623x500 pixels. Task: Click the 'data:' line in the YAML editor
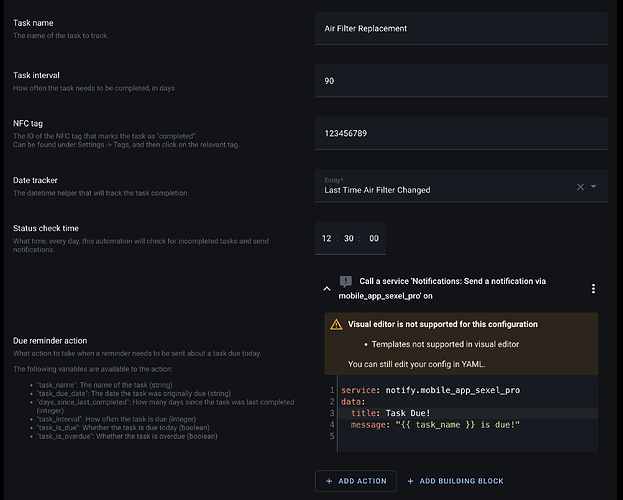click(x=353, y=401)
